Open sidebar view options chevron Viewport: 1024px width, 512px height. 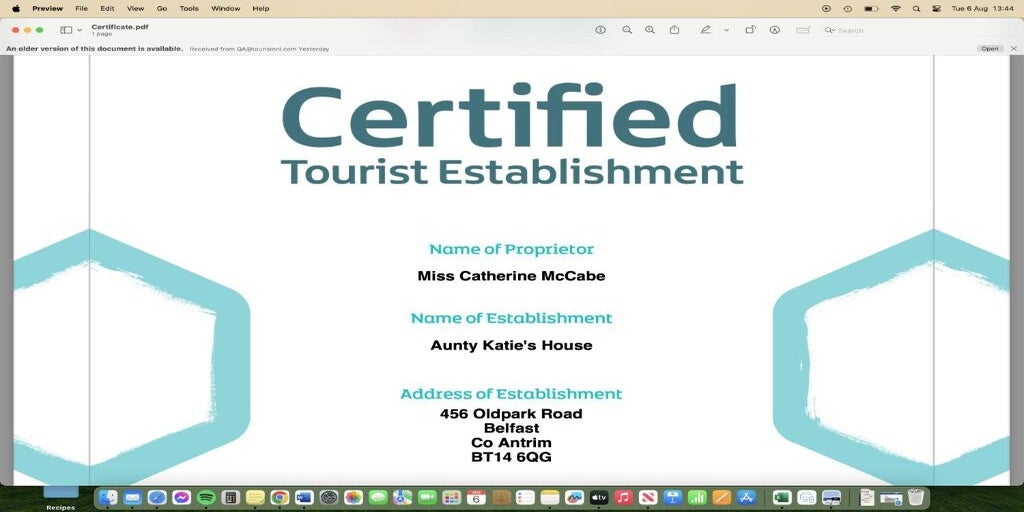point(80,30)
